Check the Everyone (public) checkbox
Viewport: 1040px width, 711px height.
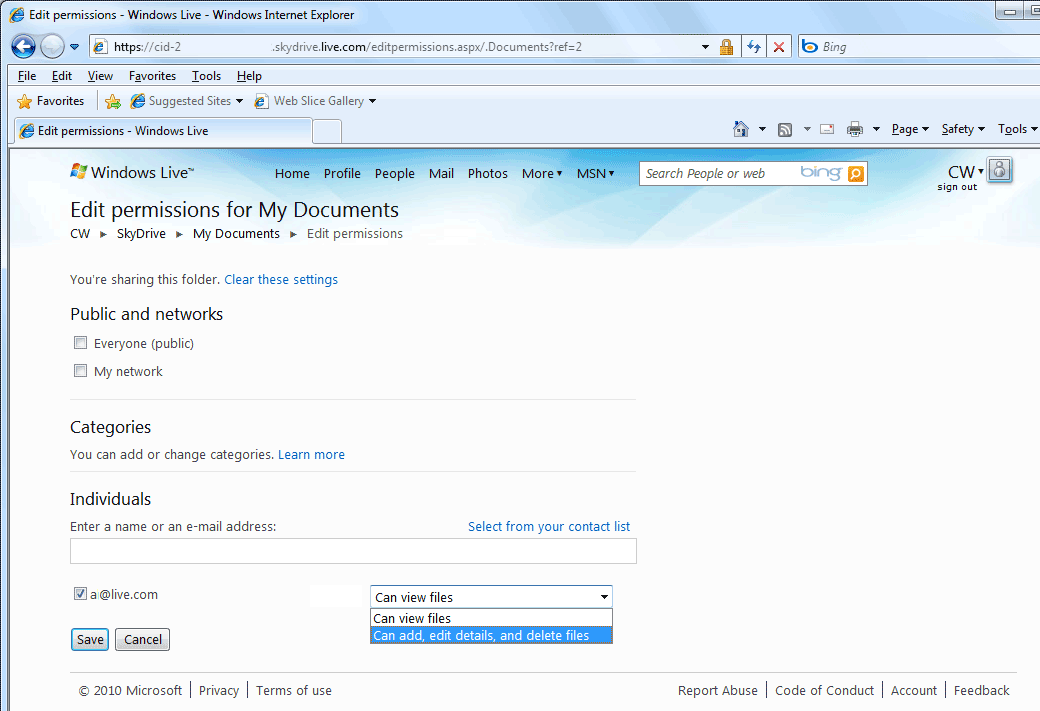(x=80, y=342)
